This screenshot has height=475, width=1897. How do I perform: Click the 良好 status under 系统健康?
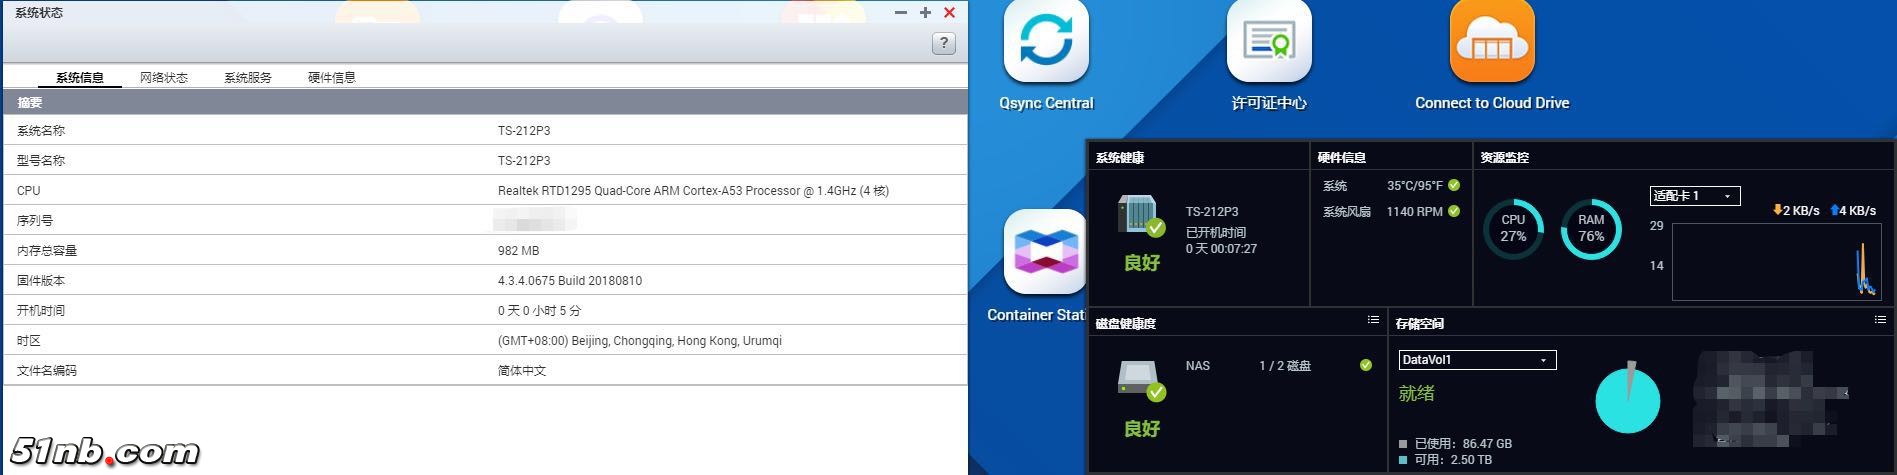pos(1141,262)
